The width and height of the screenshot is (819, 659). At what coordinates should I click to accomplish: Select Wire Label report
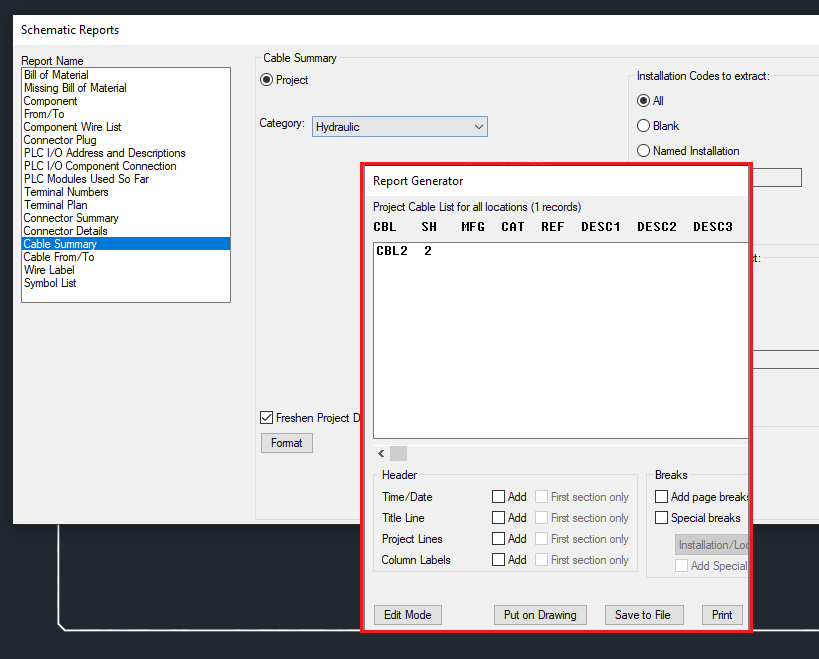point(126,270)
